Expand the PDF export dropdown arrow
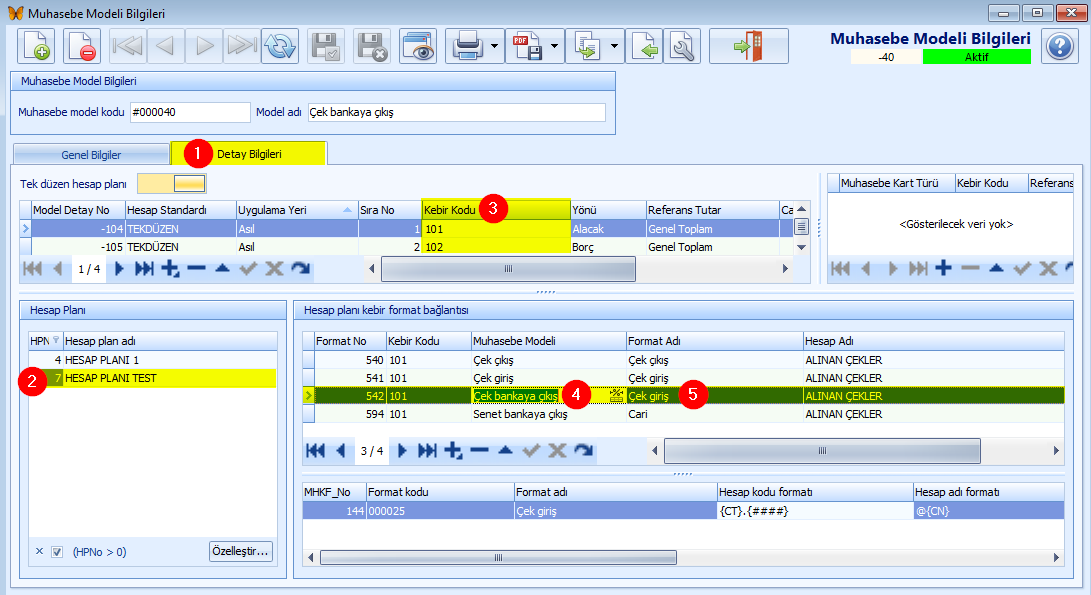1091x595 pixels. 554,47
